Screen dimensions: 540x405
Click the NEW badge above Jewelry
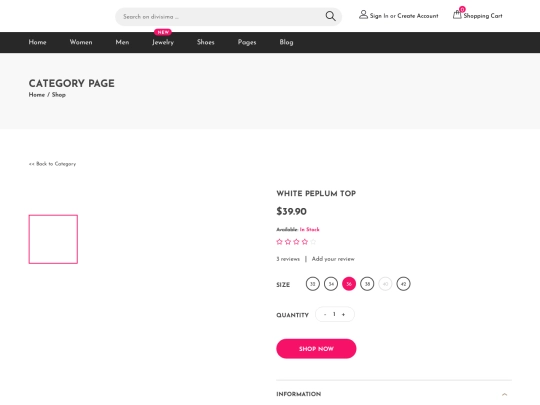pos(163,32)
